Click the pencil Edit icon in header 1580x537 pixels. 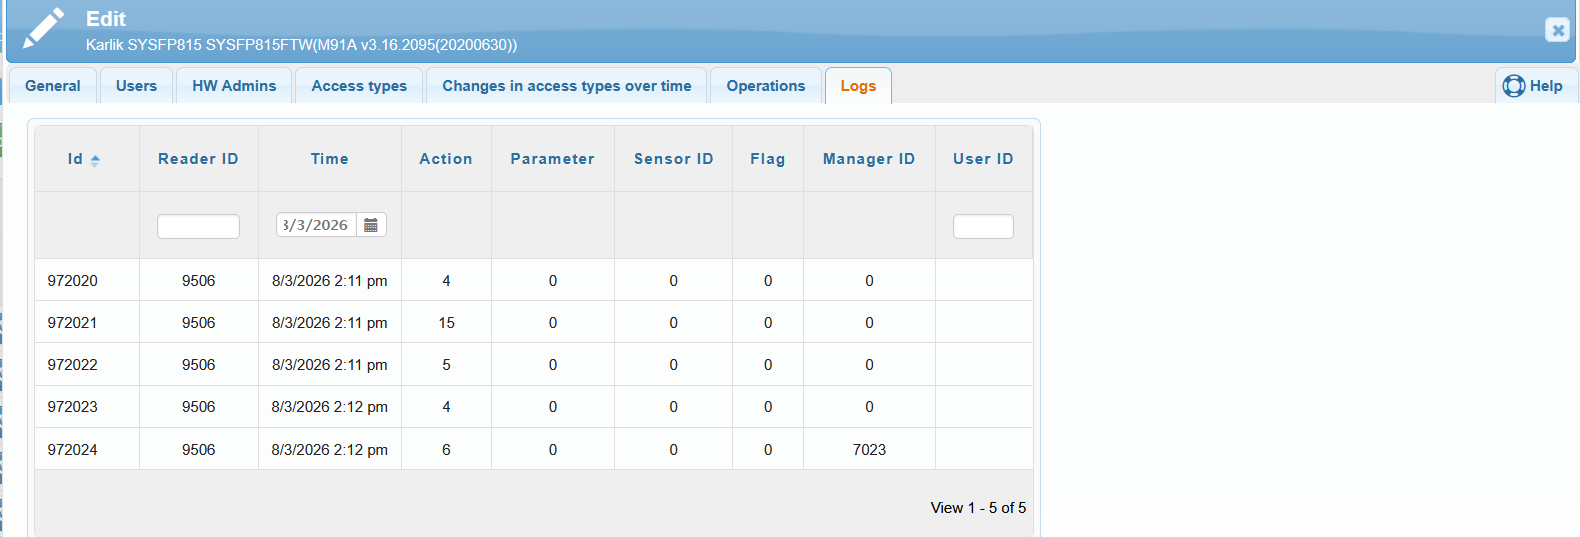43,28
